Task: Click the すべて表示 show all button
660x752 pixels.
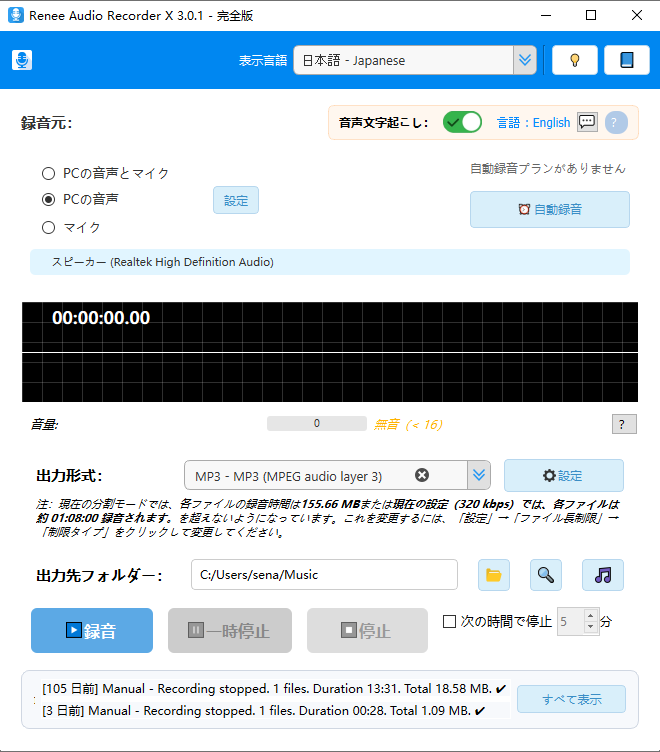Action: (571, 699)
